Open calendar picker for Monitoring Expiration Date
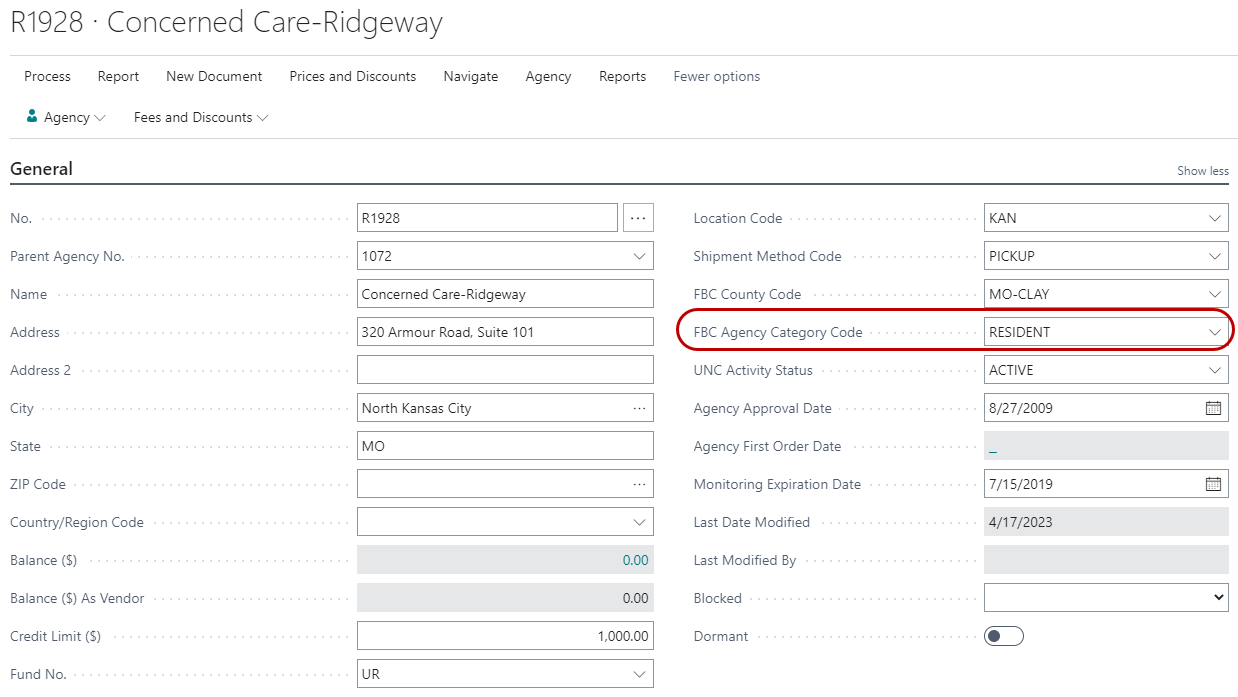This screenshot has height=697, width=1238. 1213,484
